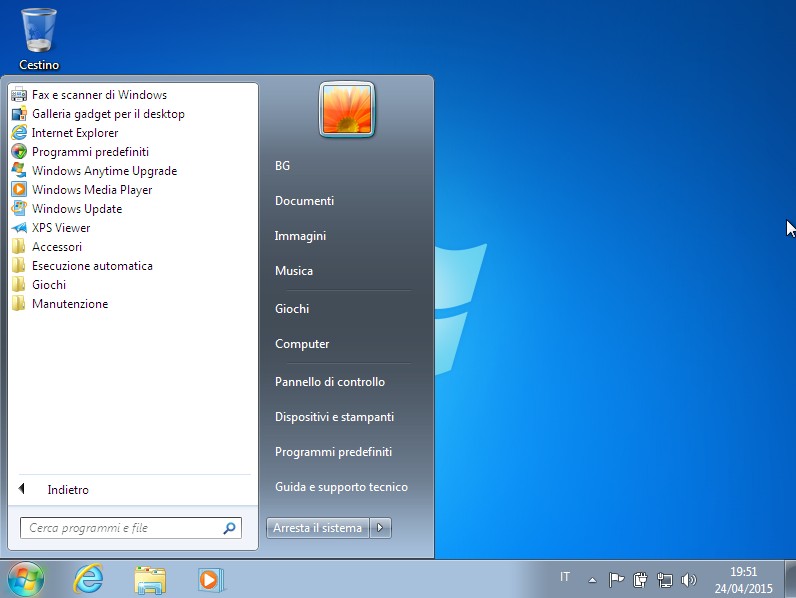Click the Cerca programmi e file search box

(130, 528)
